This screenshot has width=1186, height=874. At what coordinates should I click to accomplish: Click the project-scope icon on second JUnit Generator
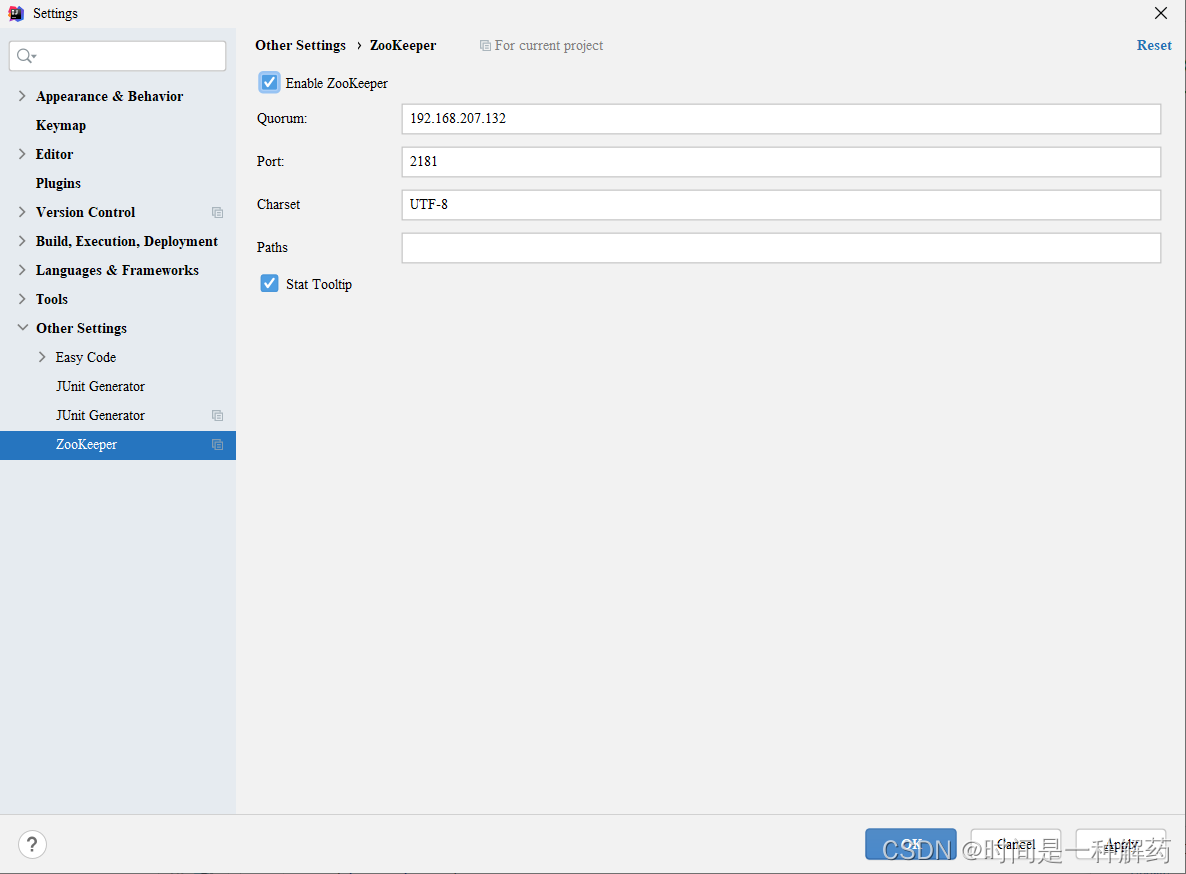click(217, 416)
